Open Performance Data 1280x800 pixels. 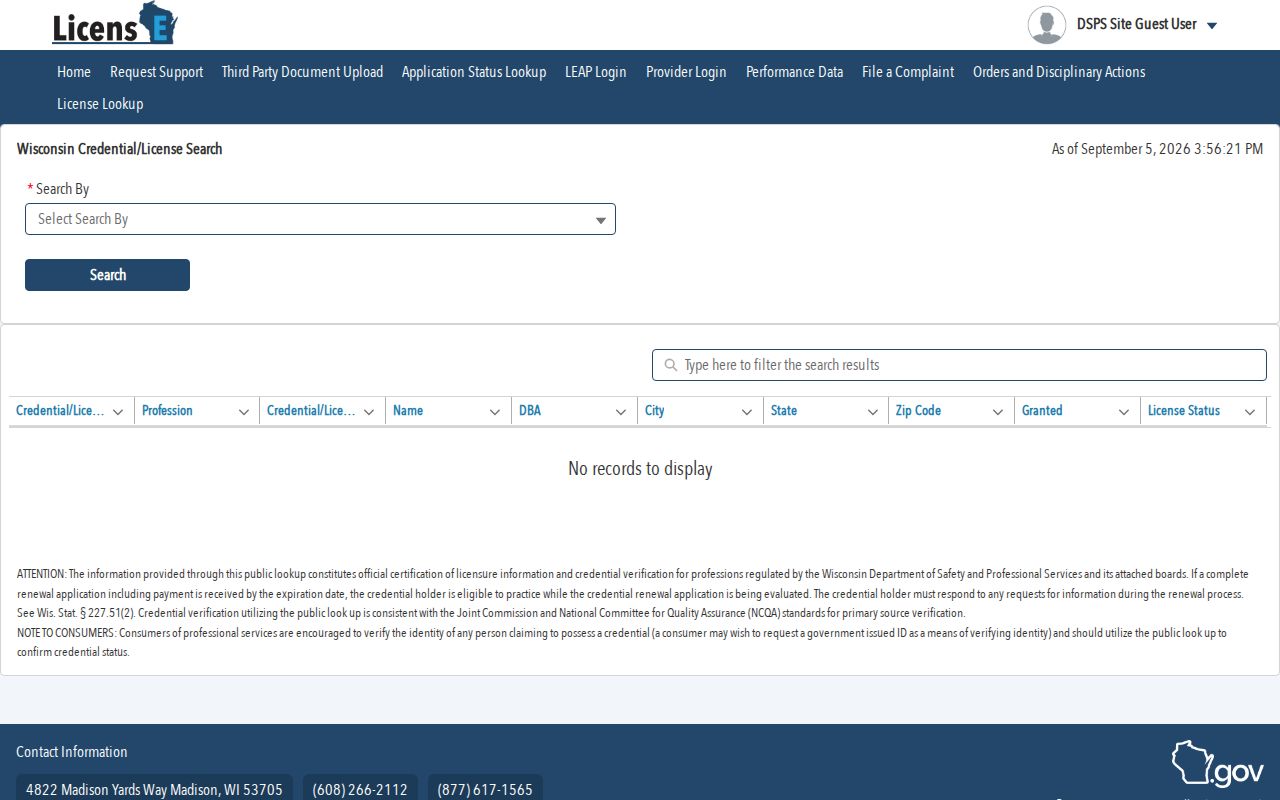794,72
